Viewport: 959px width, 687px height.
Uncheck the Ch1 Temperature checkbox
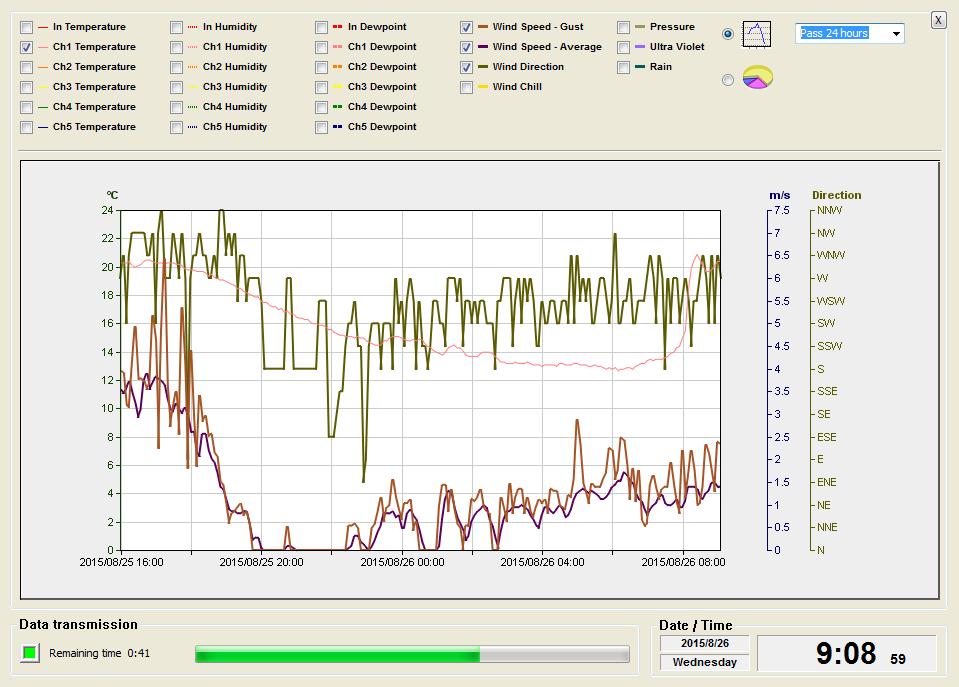(x=27, y=47)
